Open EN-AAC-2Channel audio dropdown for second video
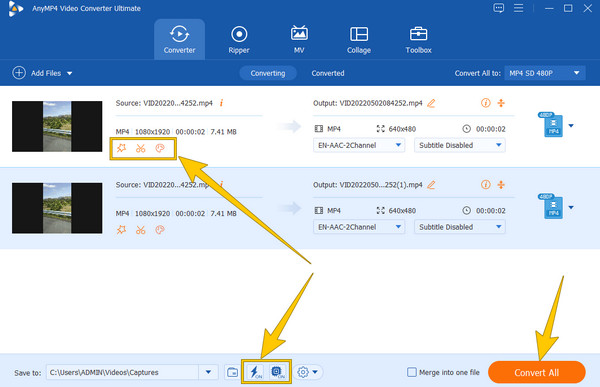Screen dimensions: 600x387 (x=359, y=227)
